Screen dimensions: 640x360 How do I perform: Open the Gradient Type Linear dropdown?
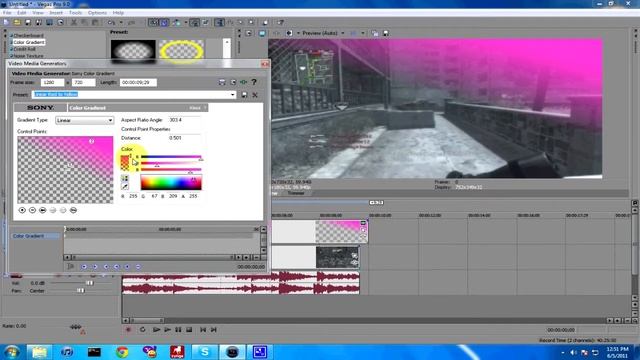(x=84, y=120)
